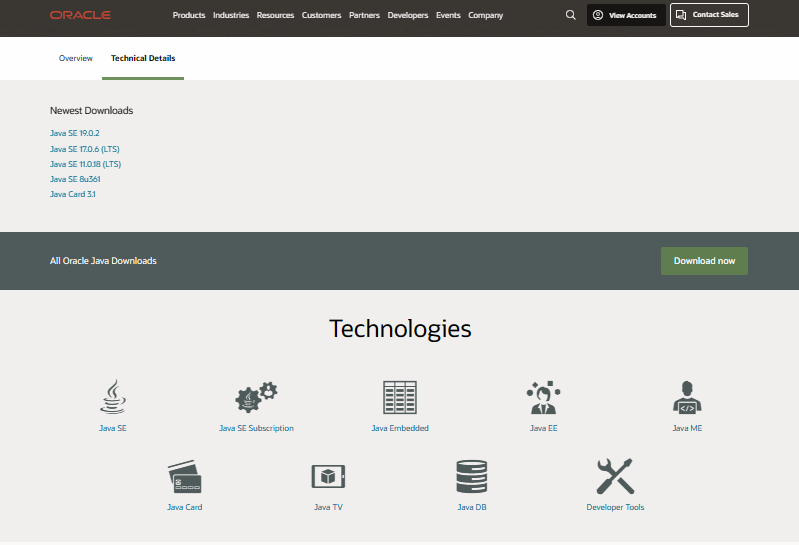Open the Company menu
The image size is (799, 545).
[486, 15]
